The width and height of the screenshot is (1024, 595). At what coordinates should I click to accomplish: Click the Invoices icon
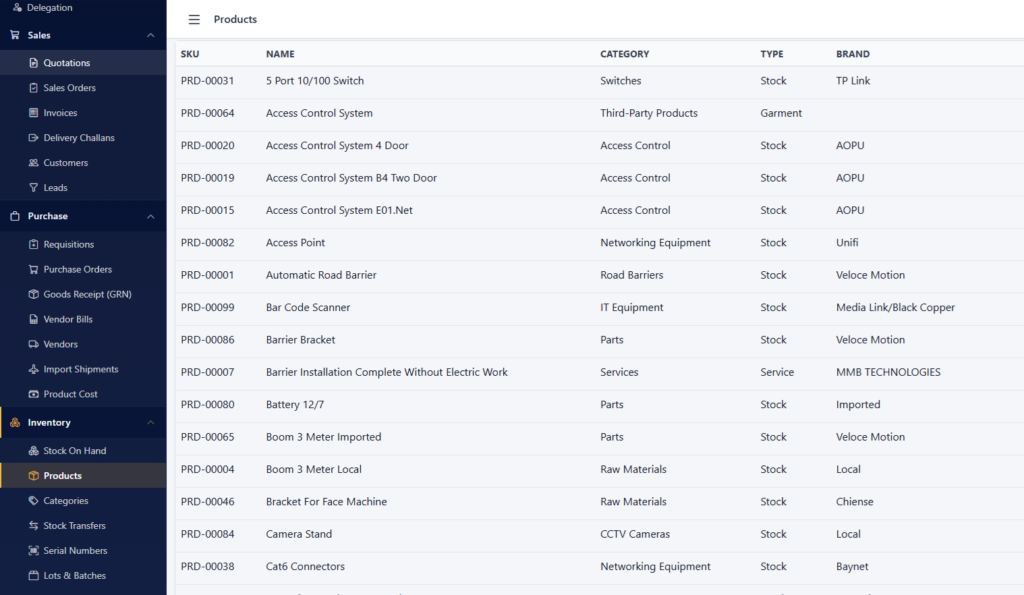click(x=33, y=112)
